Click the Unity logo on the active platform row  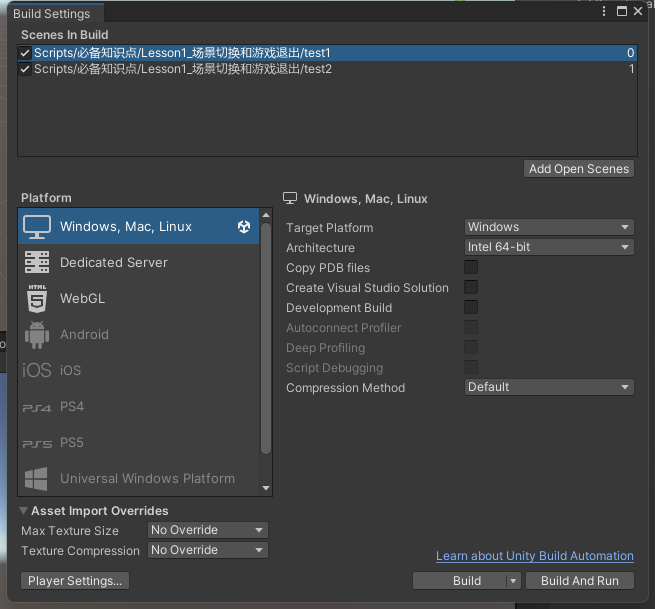pyautogui.click(x=244, y=227)
